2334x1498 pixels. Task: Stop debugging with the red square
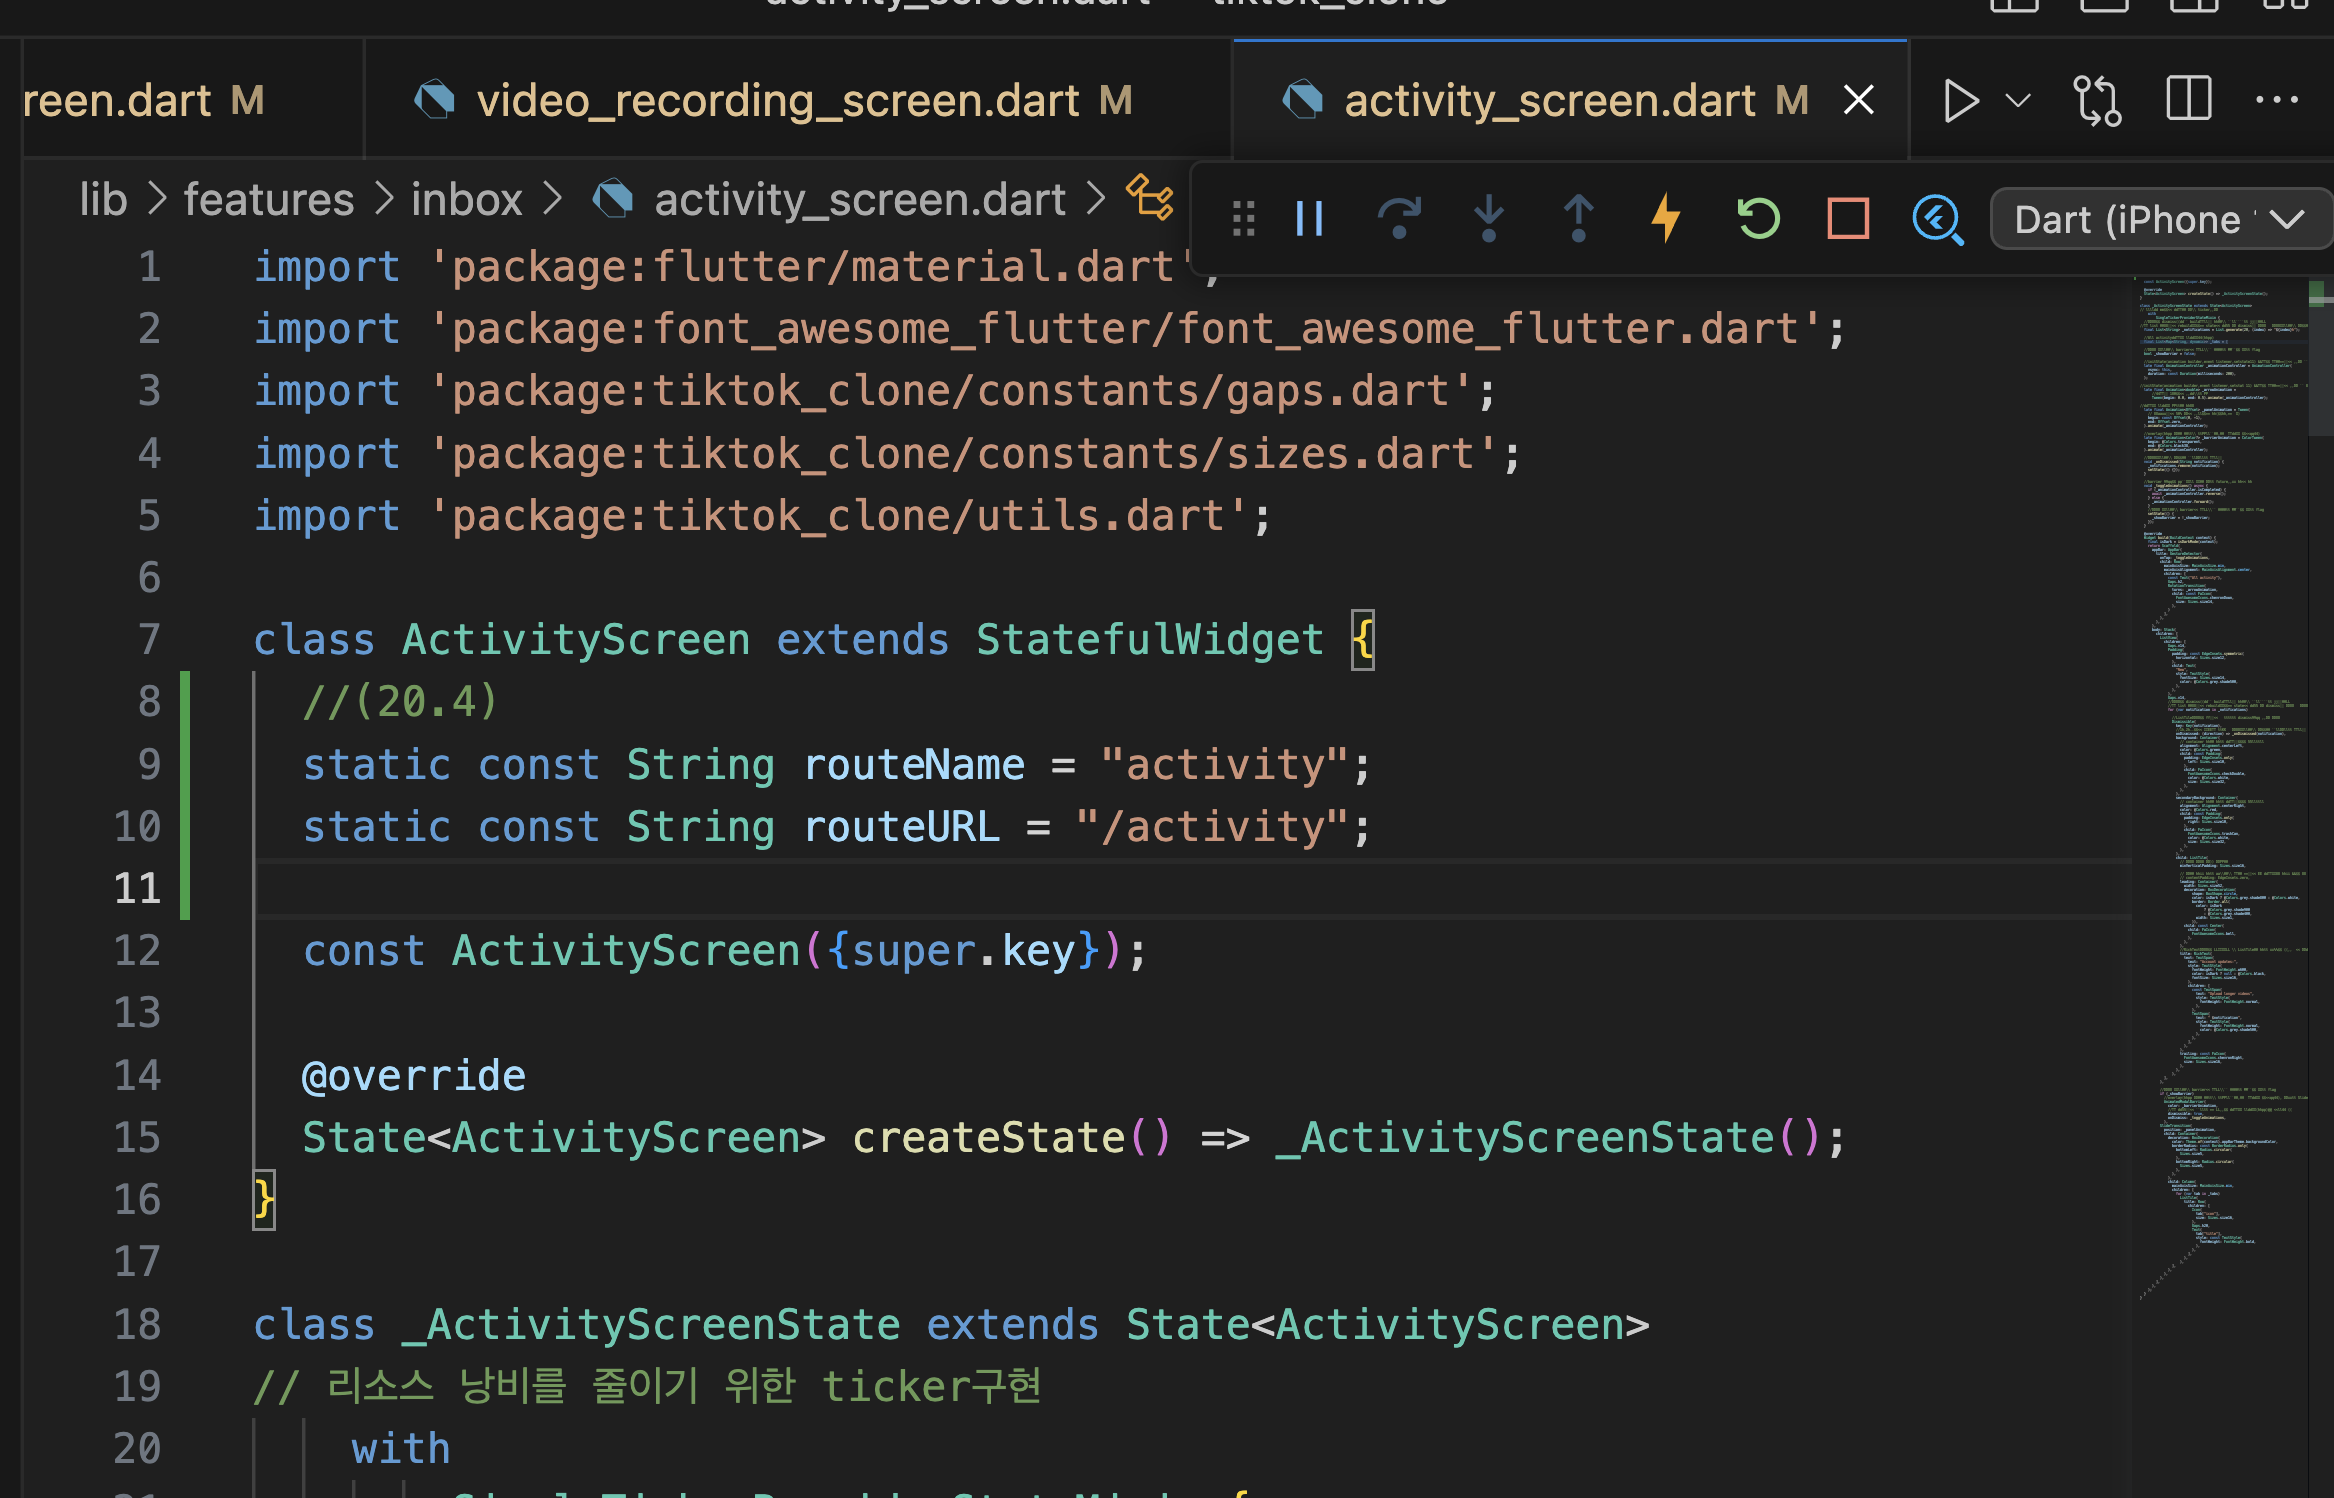(x=1848, y=218)
